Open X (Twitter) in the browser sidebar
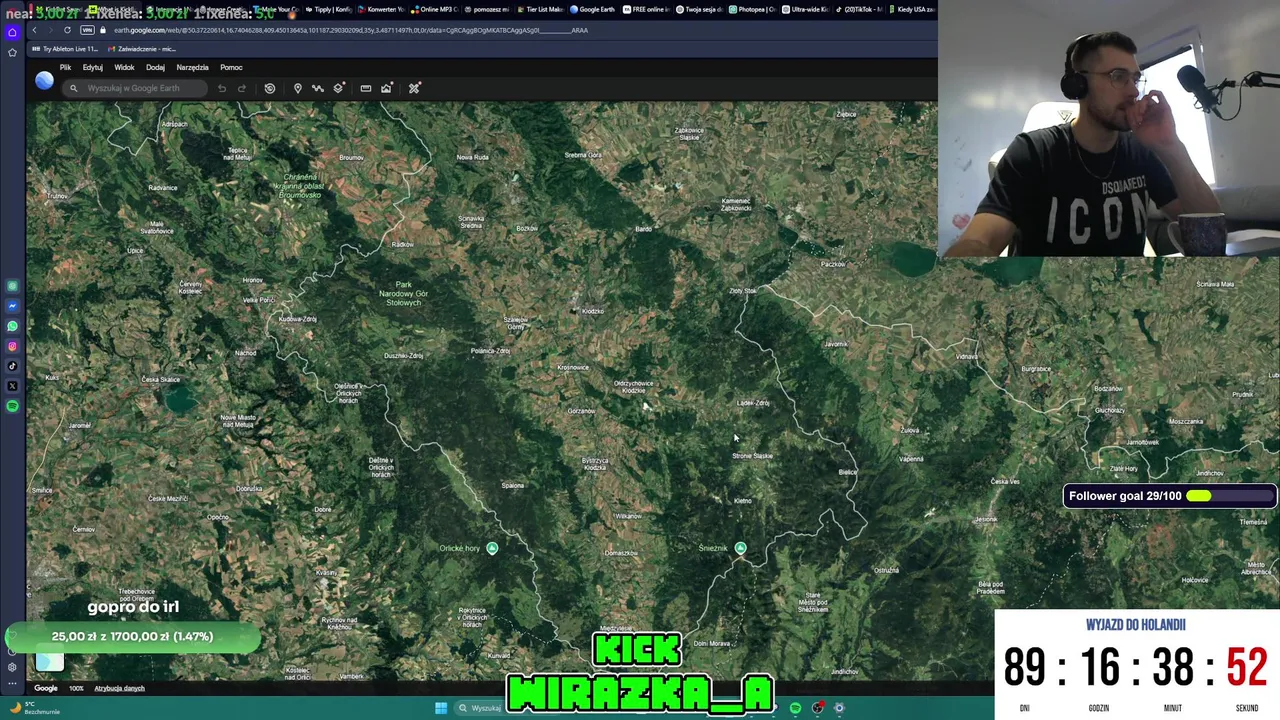 point(12,386)
